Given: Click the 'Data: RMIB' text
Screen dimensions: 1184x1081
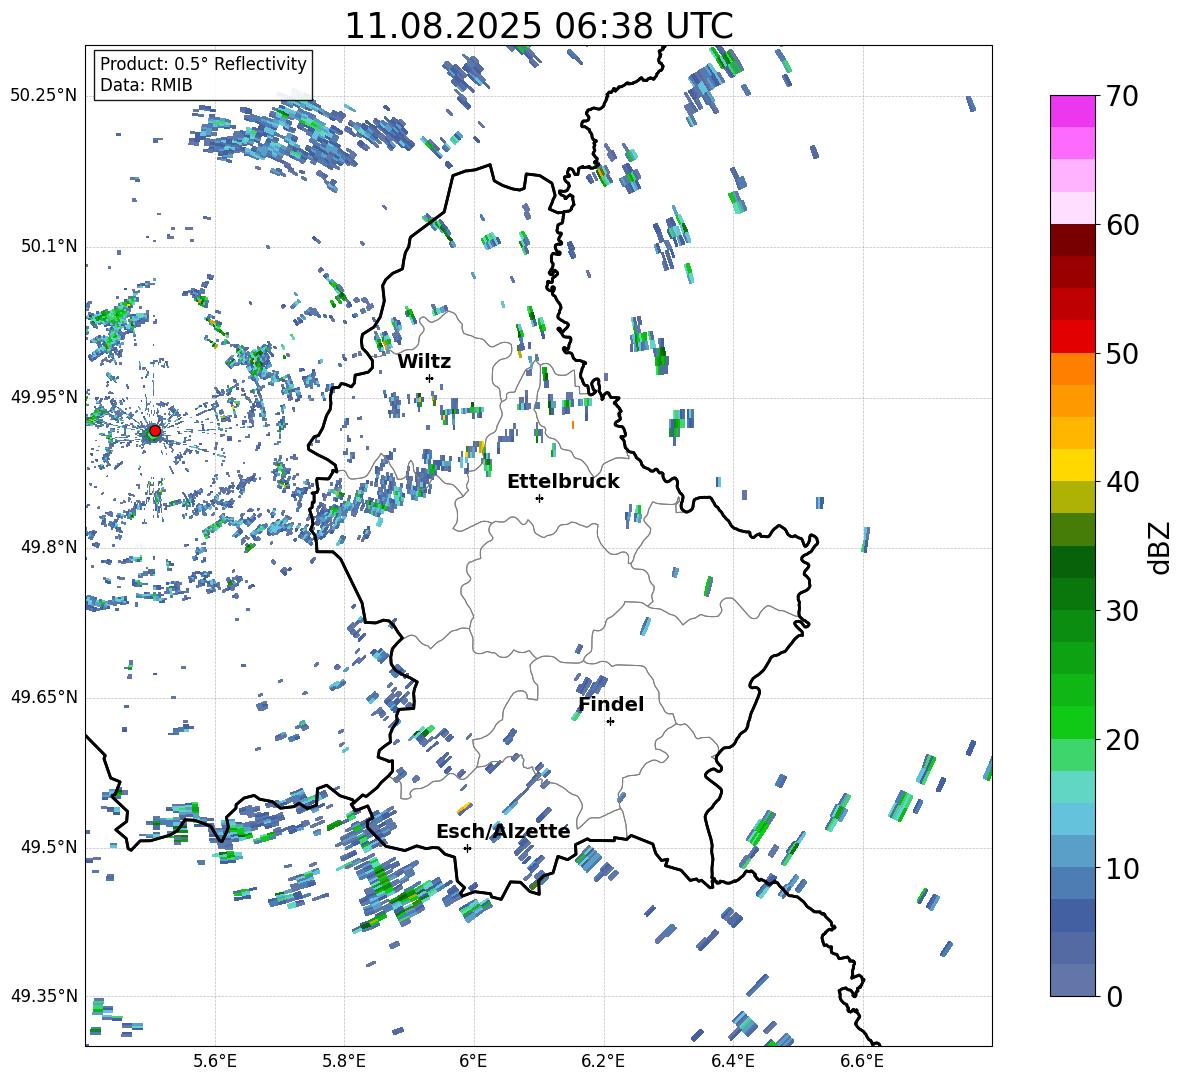Looking at the screenshot, I should point(146,85).
